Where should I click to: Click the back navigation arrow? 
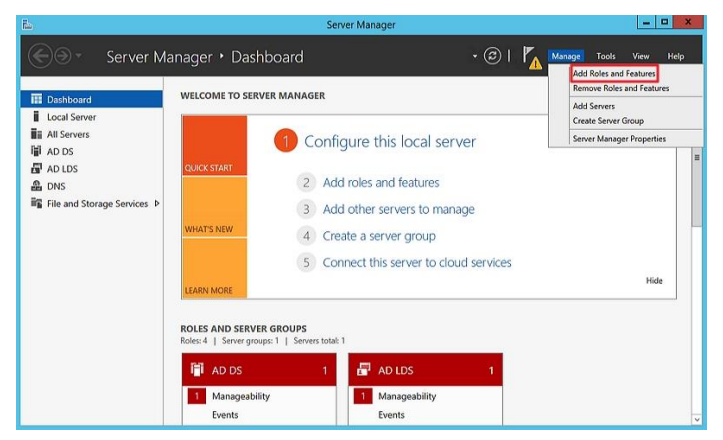pos(40,56)
